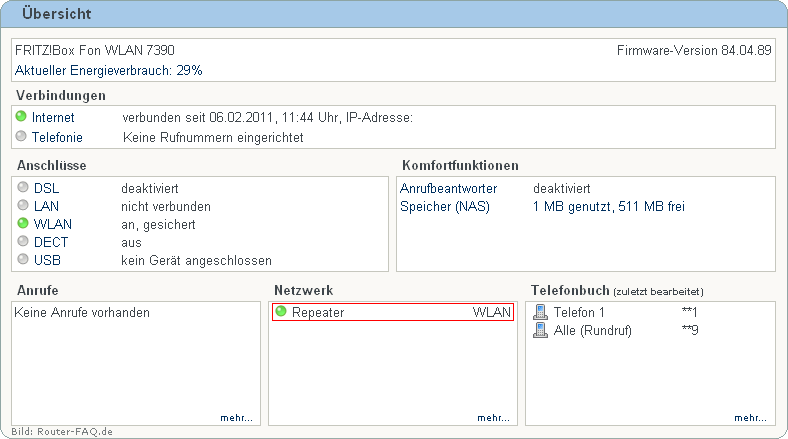Click the **9 short dial number
The height and width of the screenshot is (439, 788).
(690, 330)
